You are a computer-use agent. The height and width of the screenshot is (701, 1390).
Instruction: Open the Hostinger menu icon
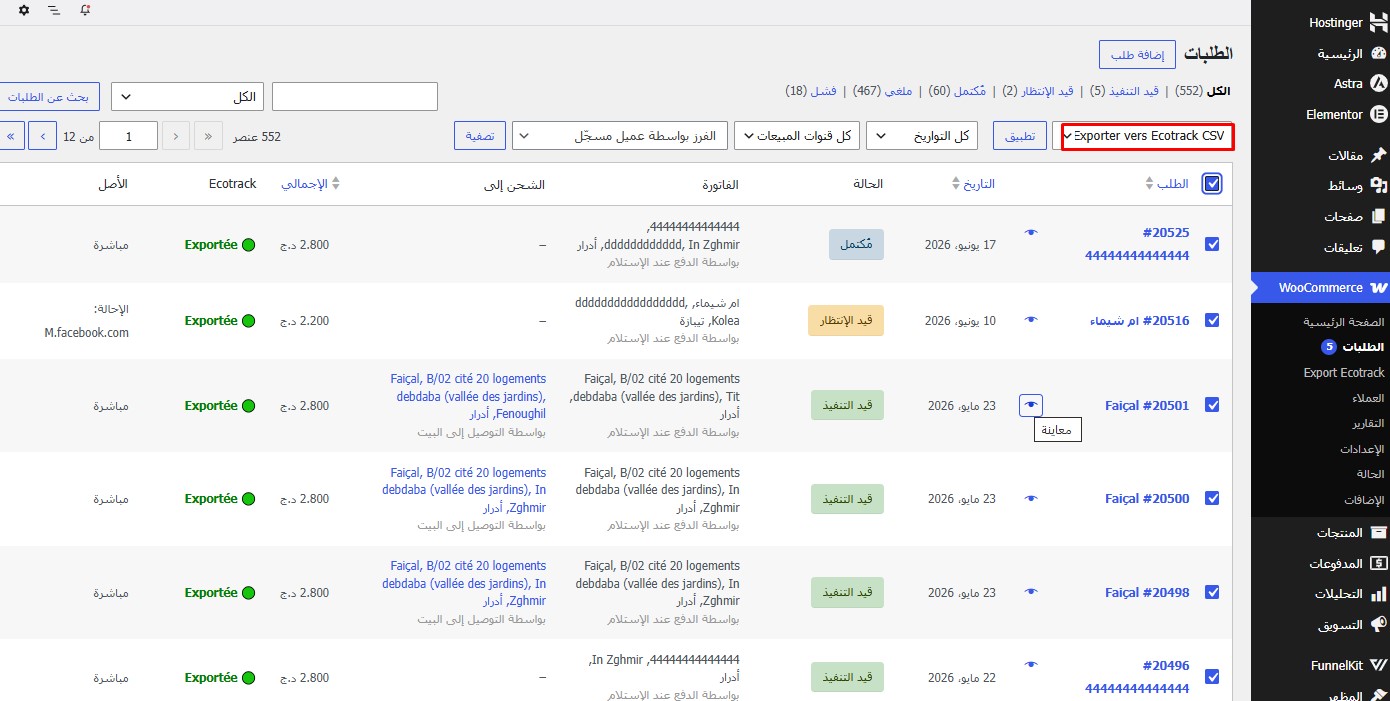click(x=1378, y=22)
